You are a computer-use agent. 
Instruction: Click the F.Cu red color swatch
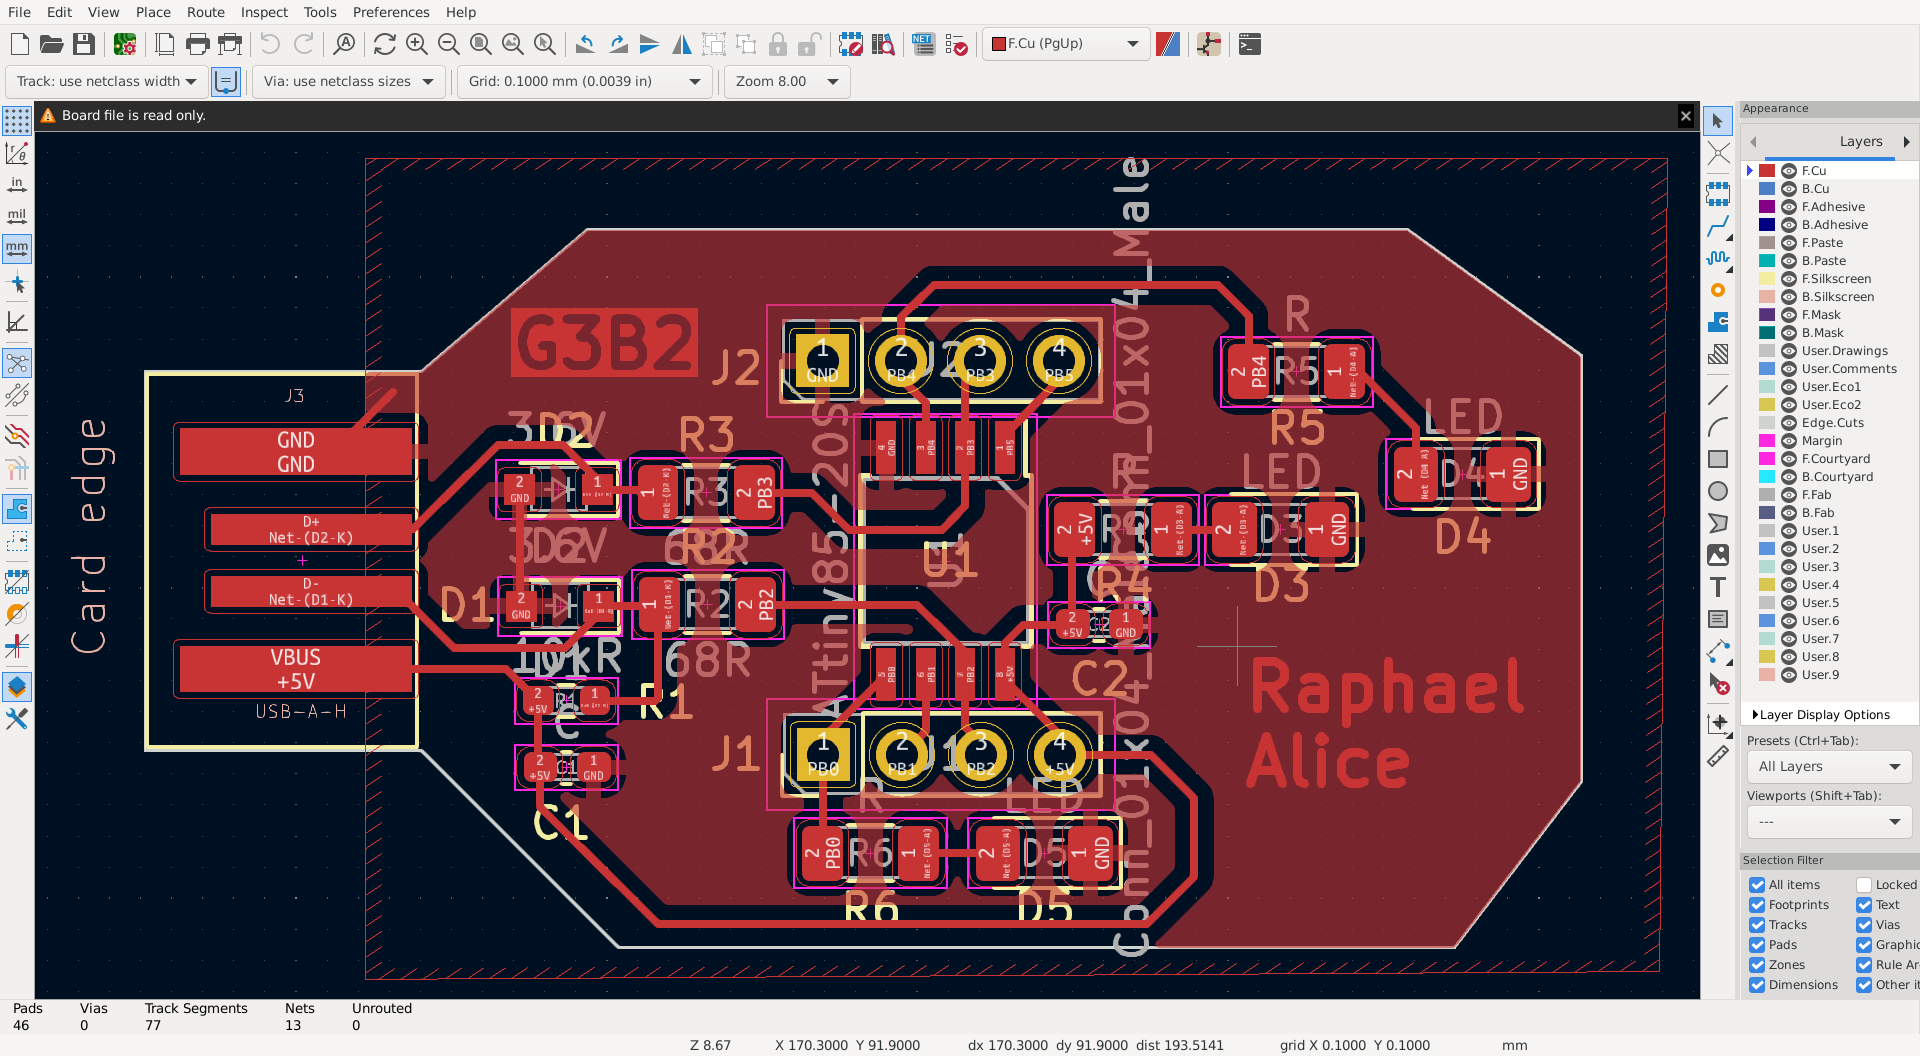tap(1767, 171)
